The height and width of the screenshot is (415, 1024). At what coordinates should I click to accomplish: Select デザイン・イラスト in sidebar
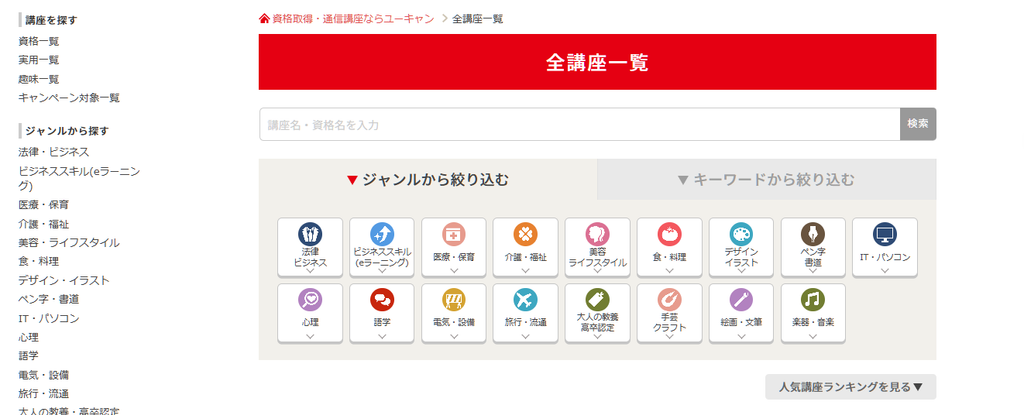[x=64, y=280]
